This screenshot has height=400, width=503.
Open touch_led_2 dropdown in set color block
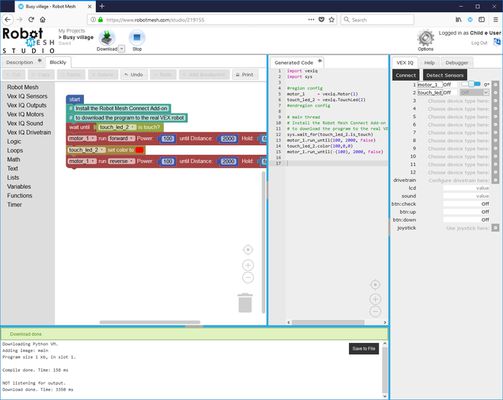click(x=87, y=150)
